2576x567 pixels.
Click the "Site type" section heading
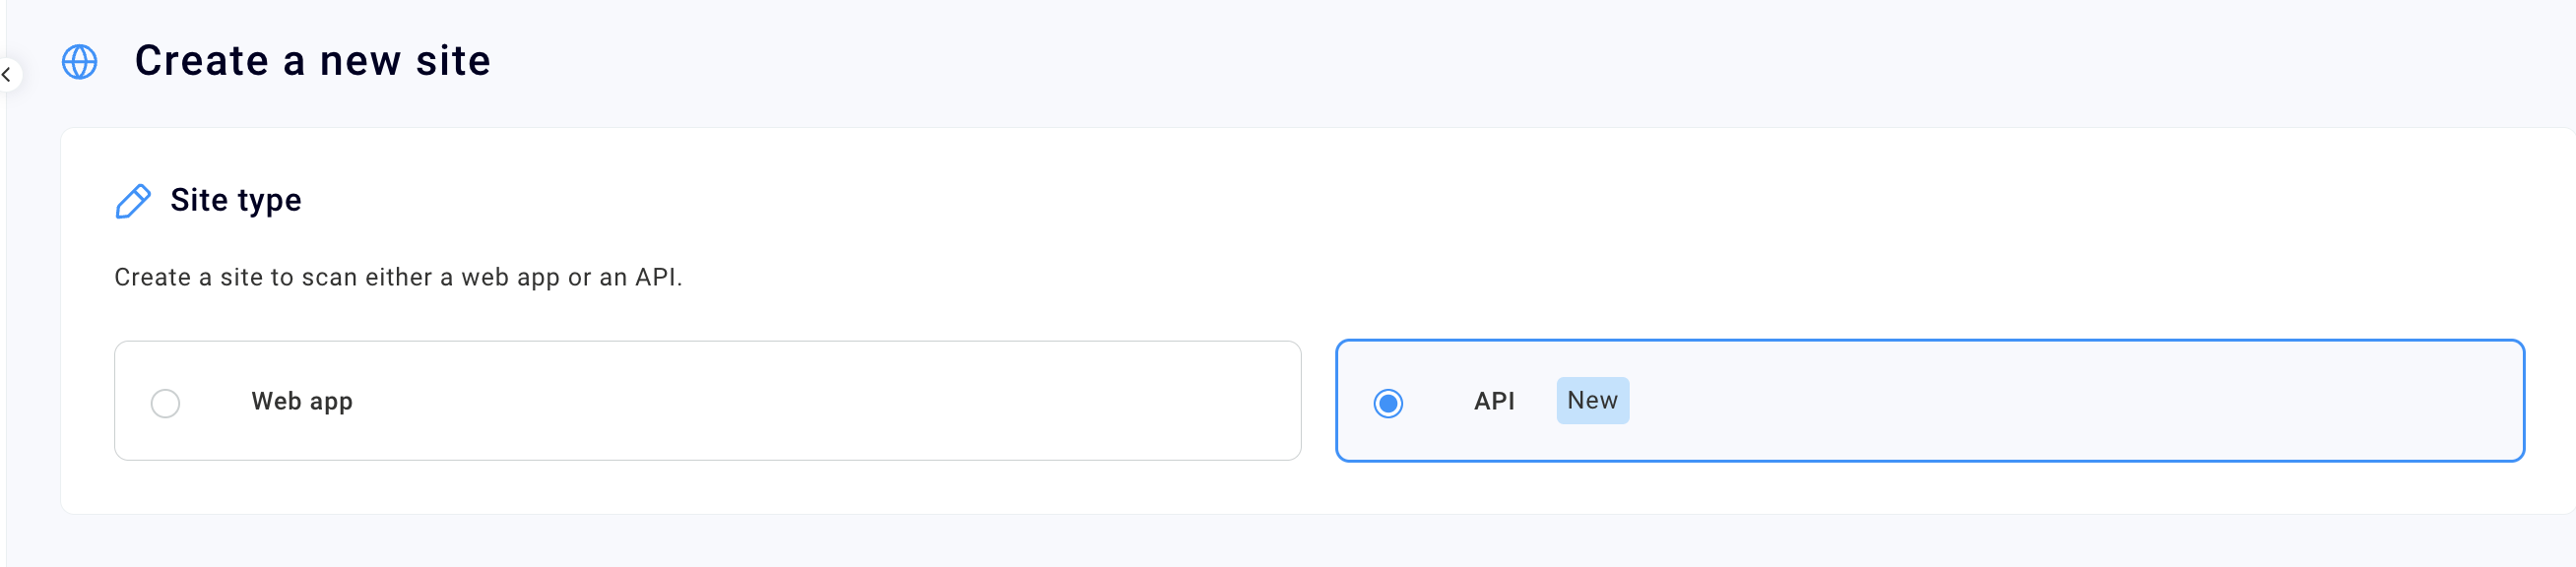(x=236, y=200)
